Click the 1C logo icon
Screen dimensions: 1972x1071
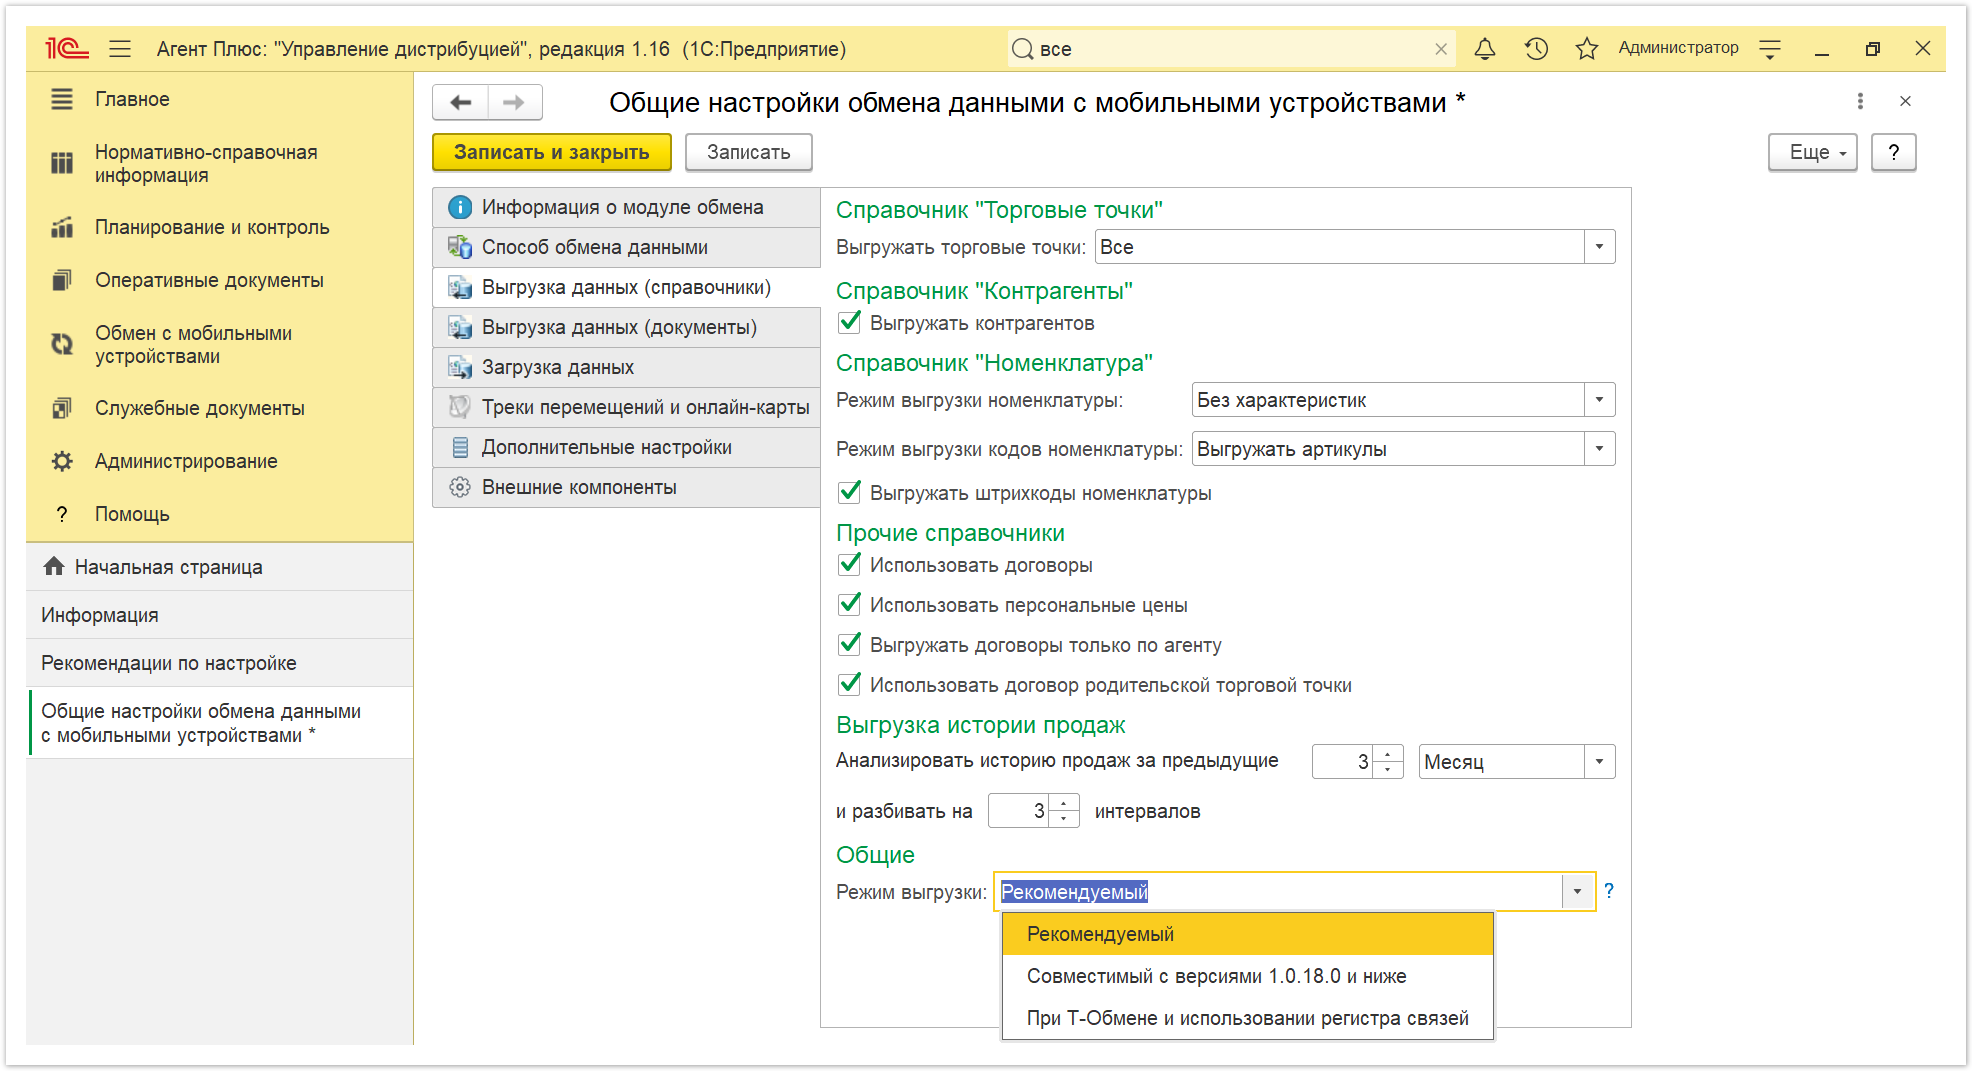[66, 49]
